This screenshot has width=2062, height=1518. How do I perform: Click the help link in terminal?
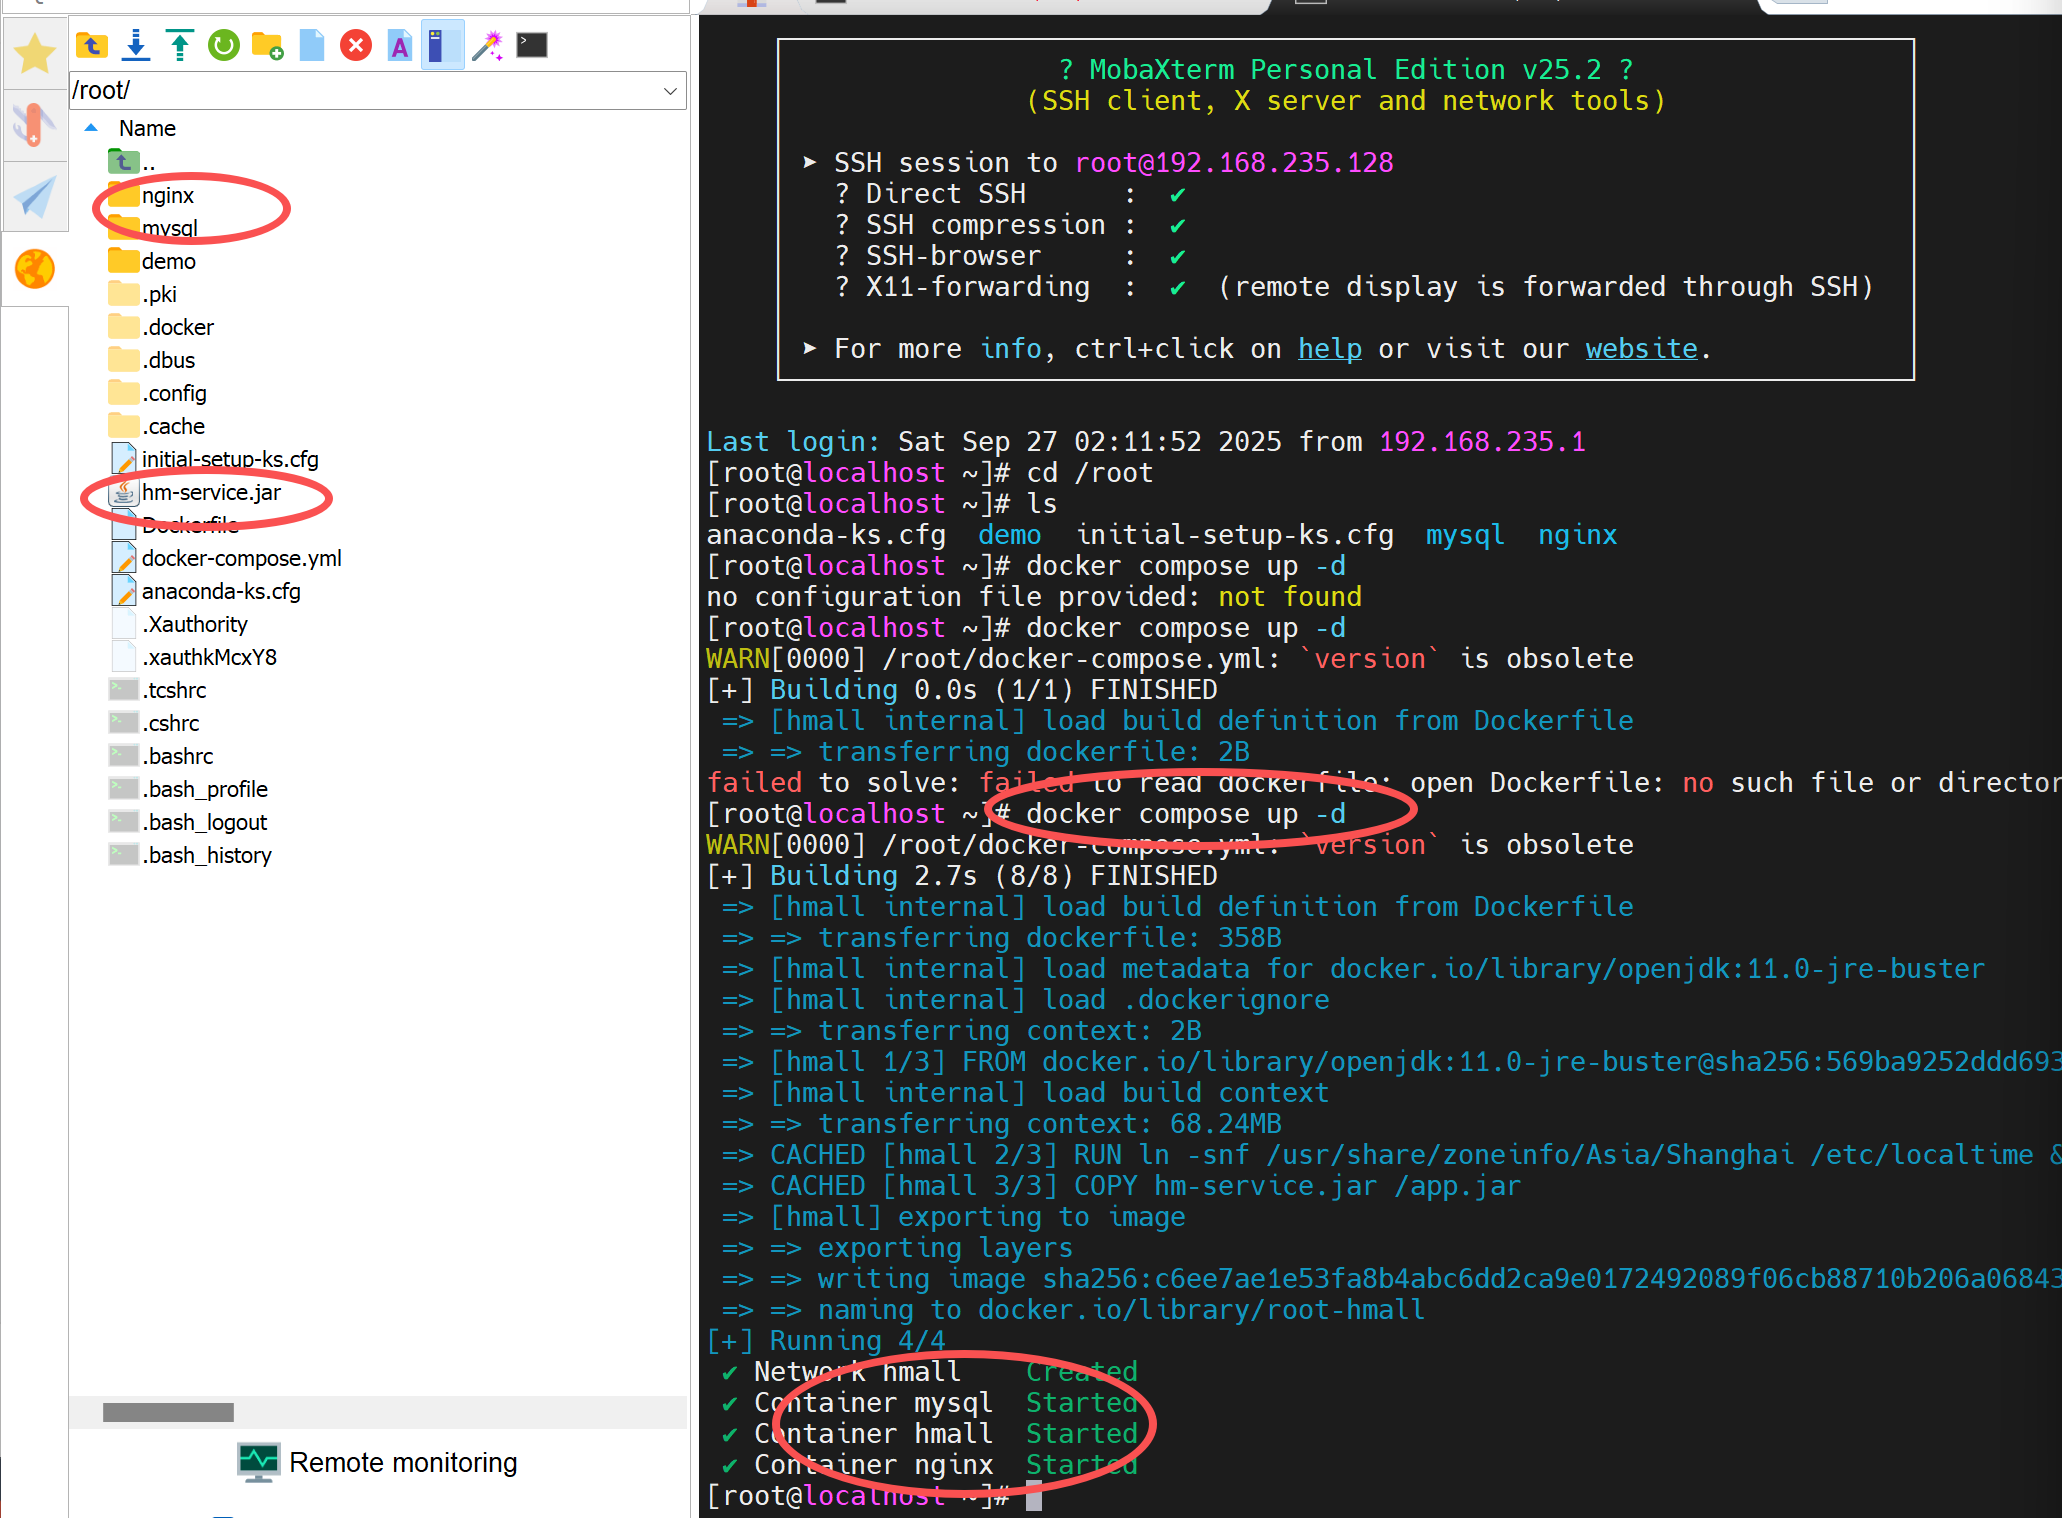point(1329,349)
